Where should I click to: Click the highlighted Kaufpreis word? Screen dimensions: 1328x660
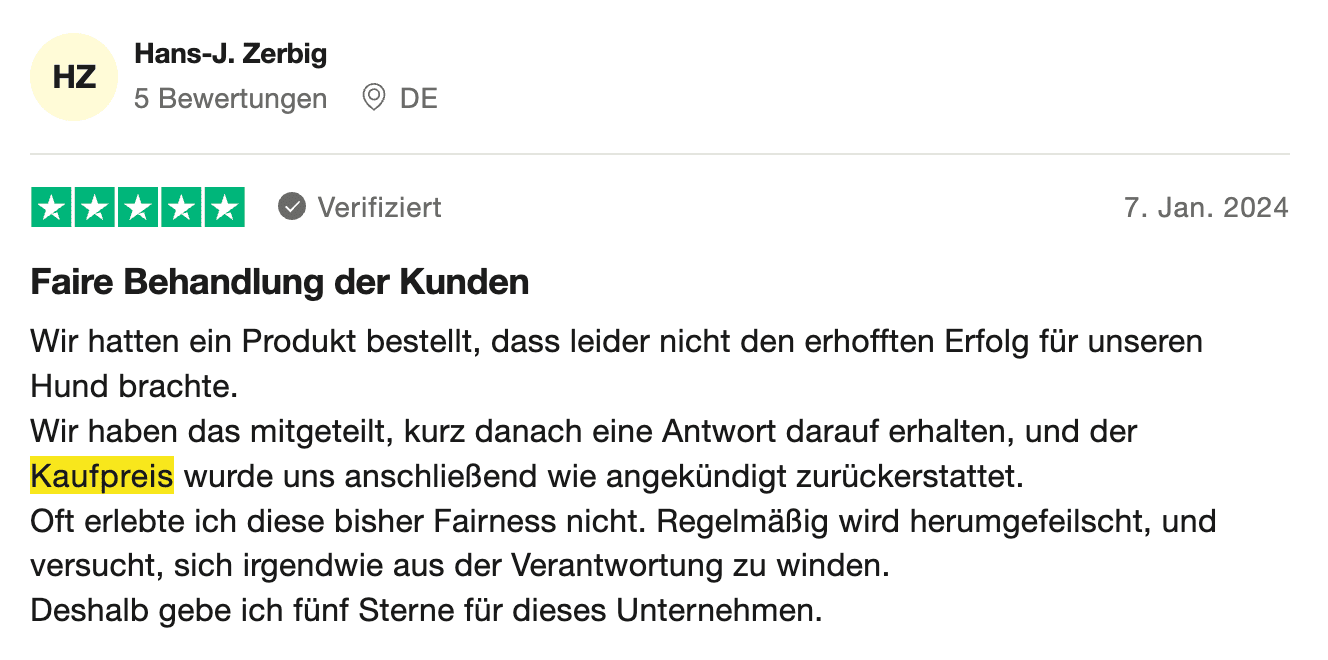click(x=102, y=476)
